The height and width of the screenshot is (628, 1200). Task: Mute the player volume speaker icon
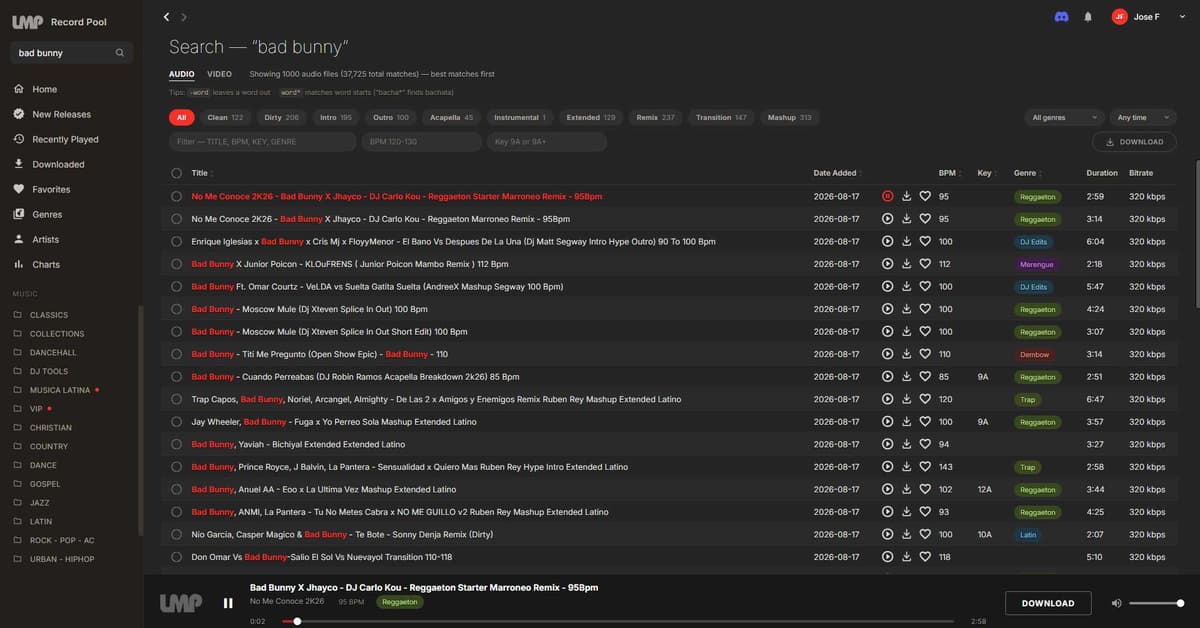[1117, 603]
